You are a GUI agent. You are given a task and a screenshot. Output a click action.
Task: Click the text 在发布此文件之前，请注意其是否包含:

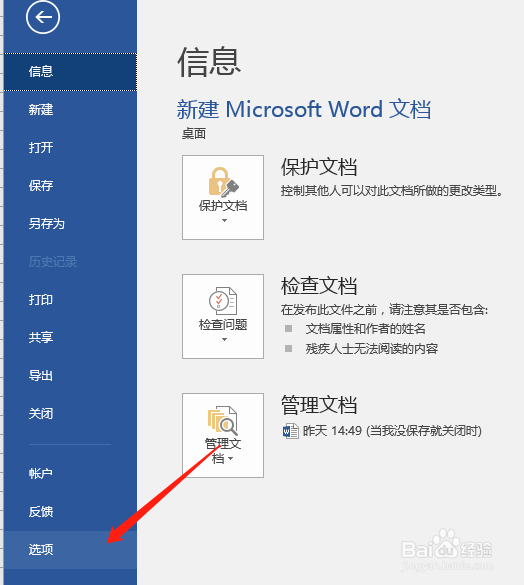tap(384, 310)
